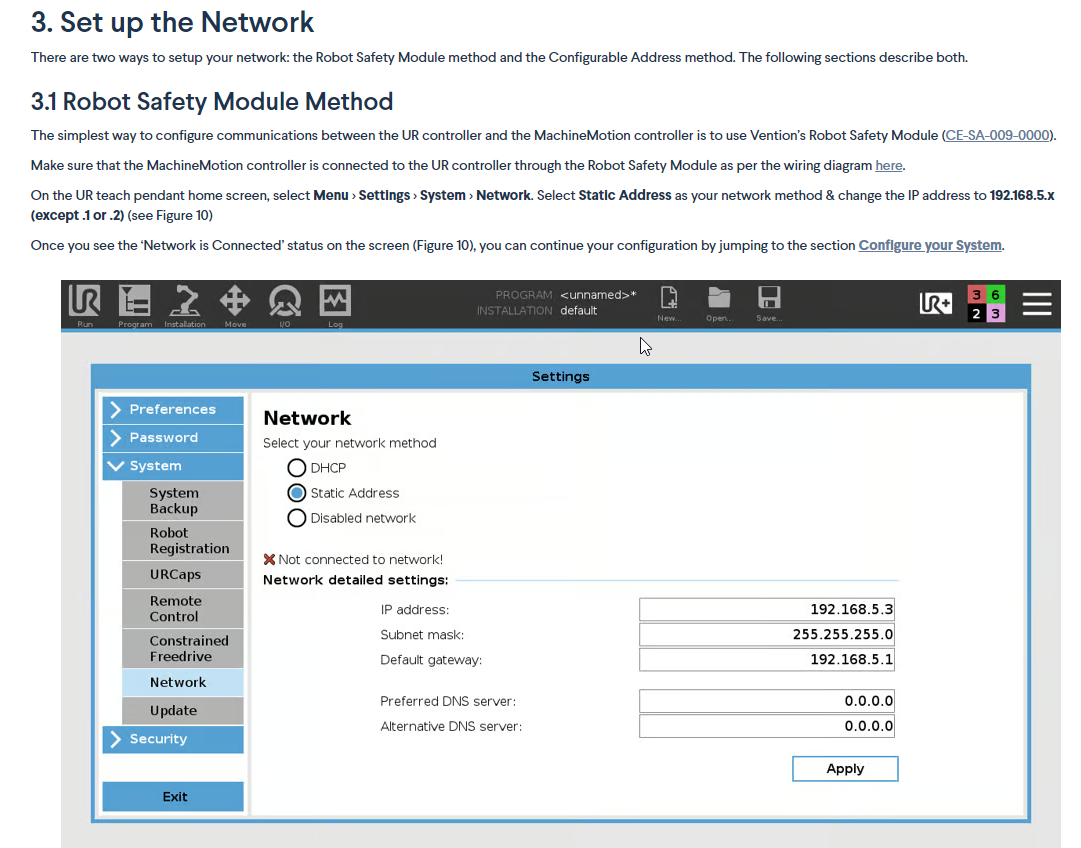Expand the Password section
Screen dimensions: 1081x848
click(x=173, y=438)
